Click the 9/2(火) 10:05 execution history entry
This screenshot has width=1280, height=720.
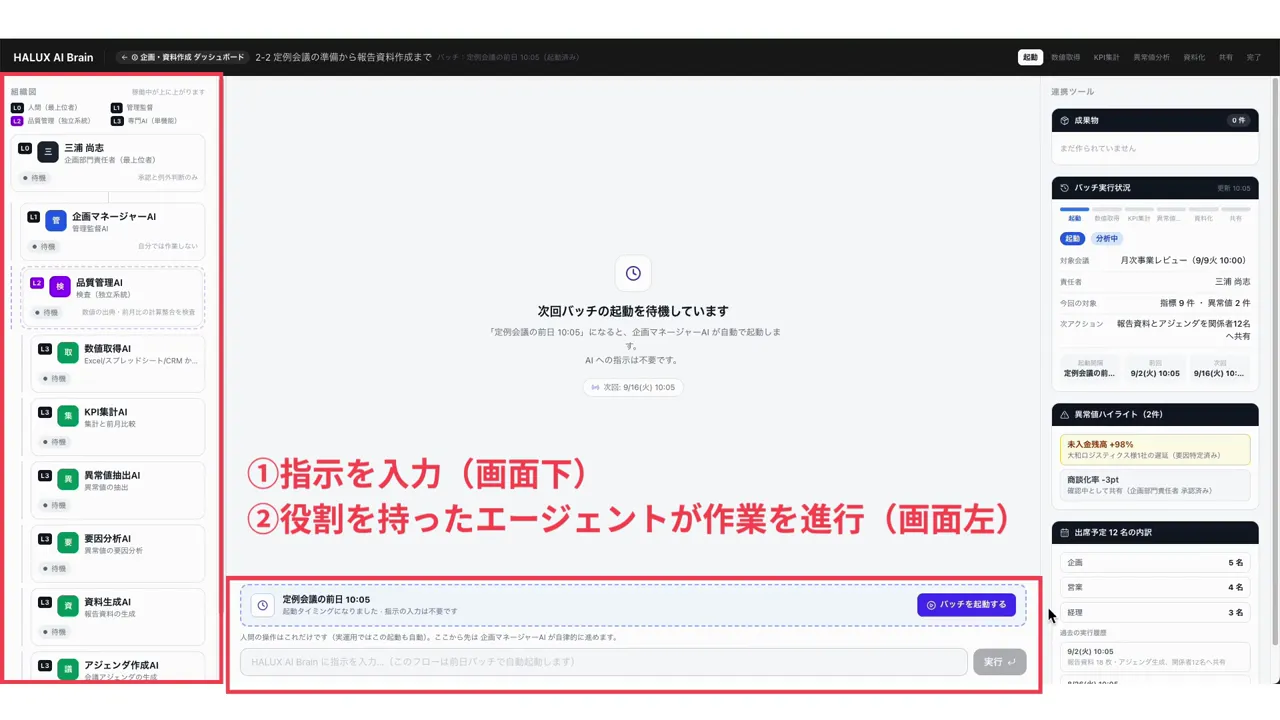(x=1155, y=656)
